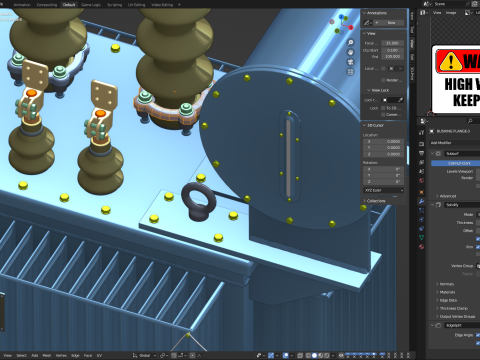Toggle perspective/orthographic grid icon

click(x=350, y=72)
